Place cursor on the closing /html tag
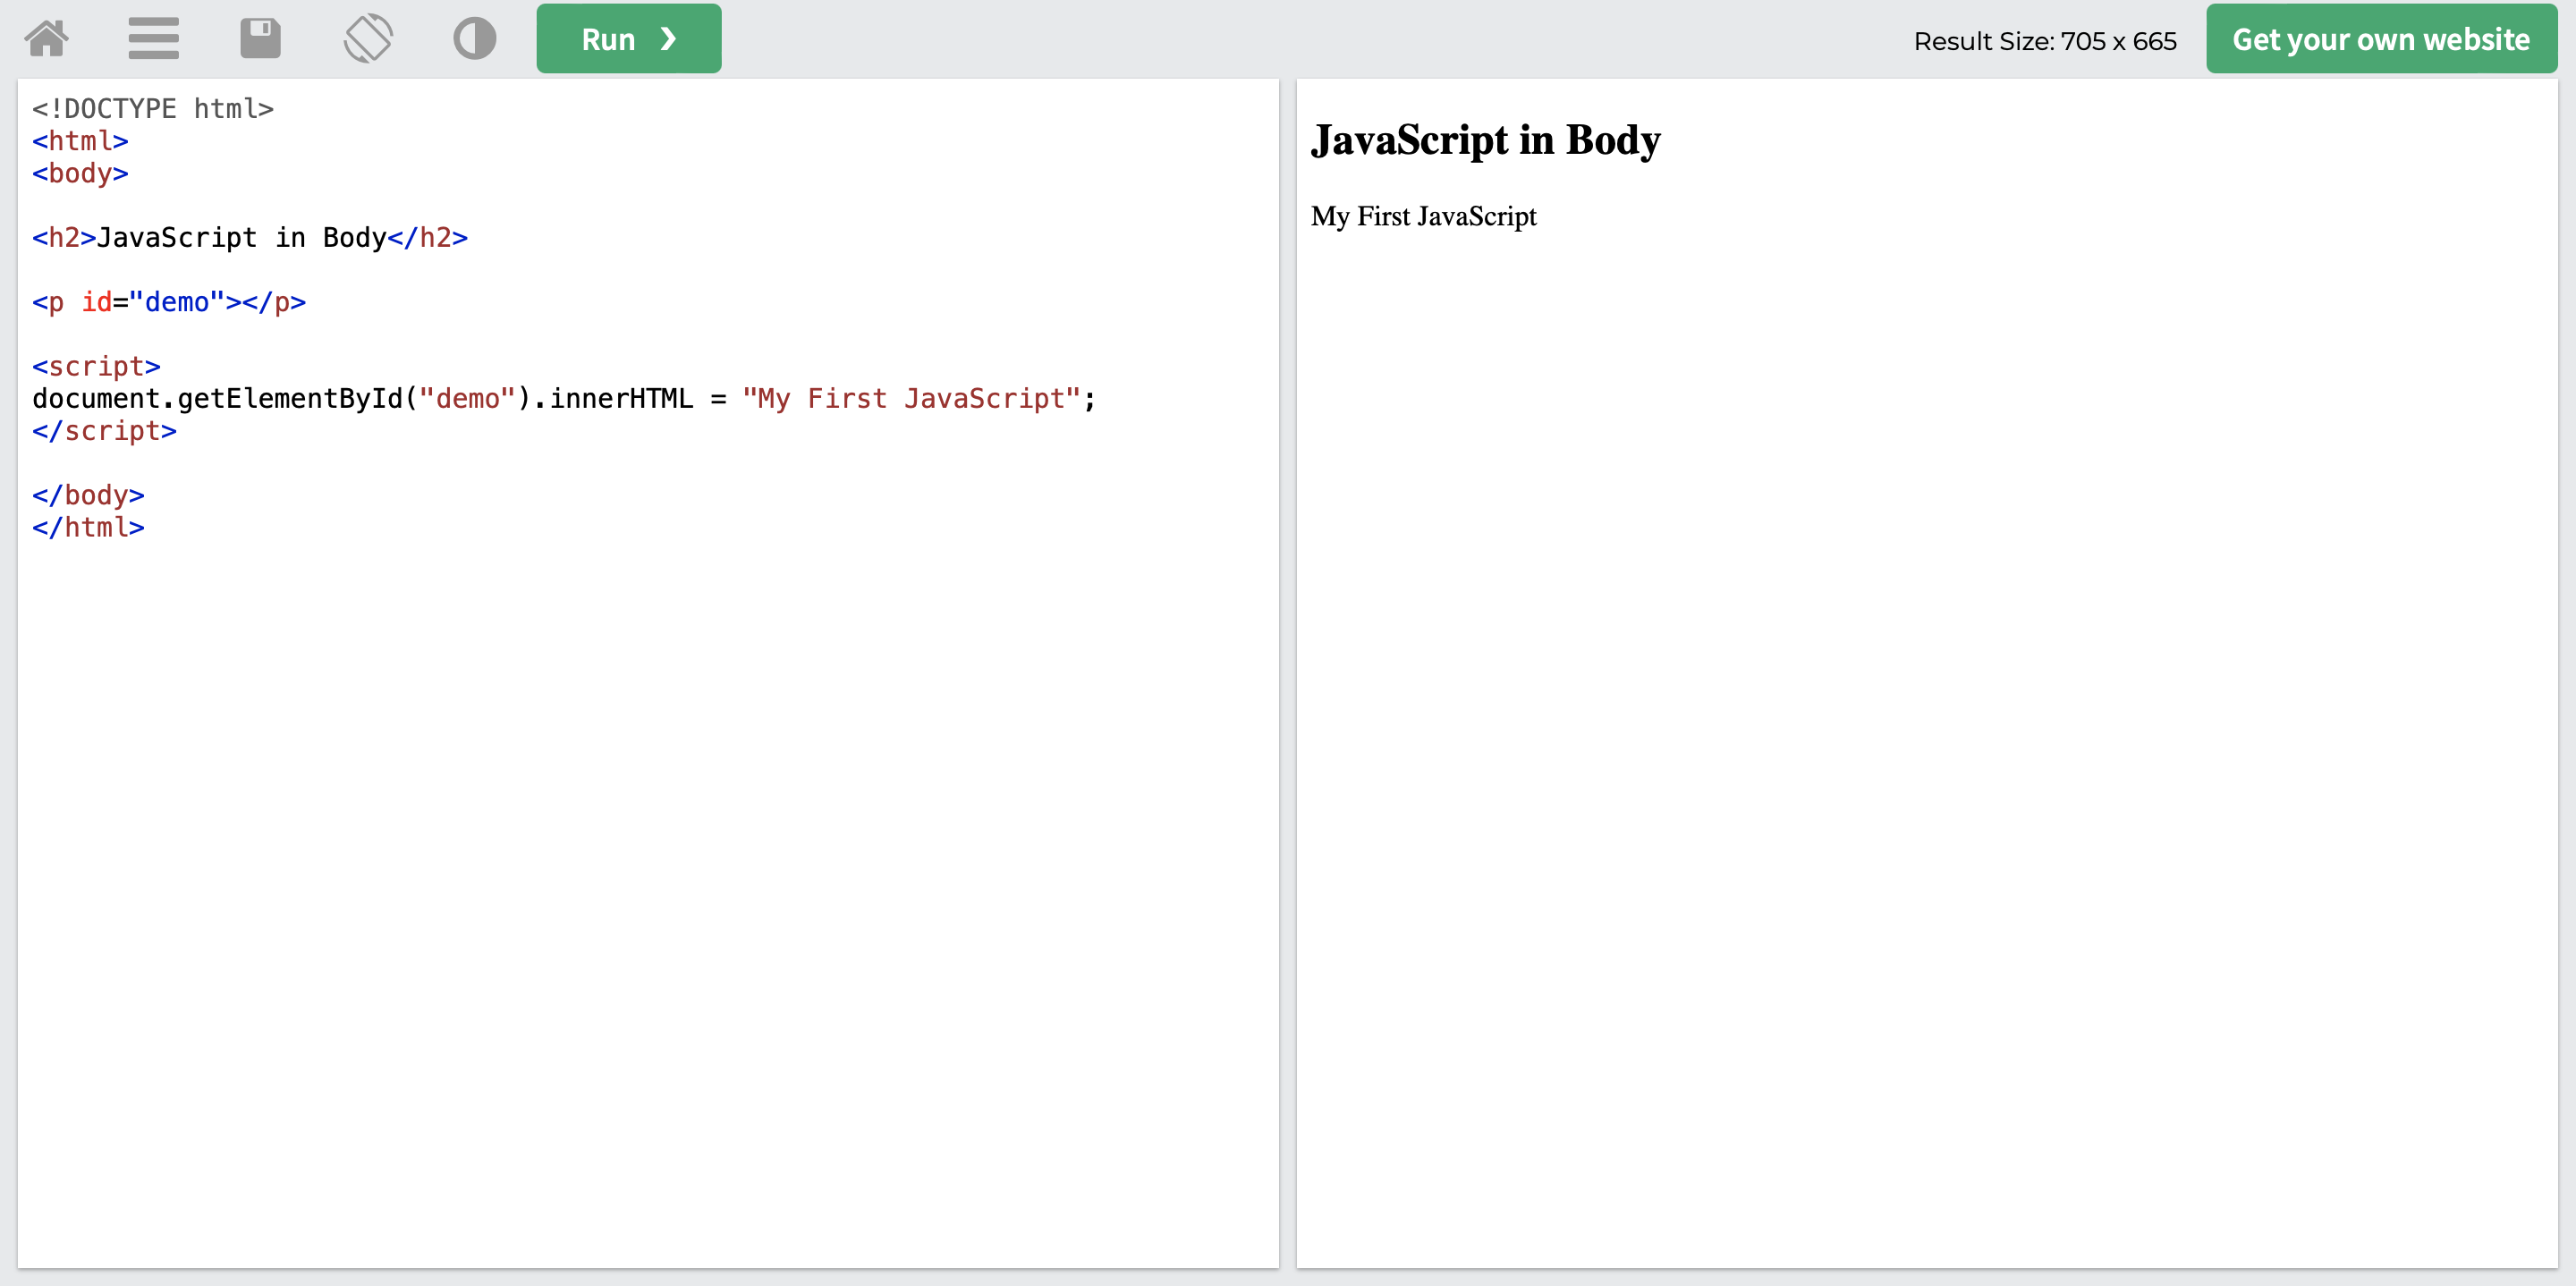The width and height of the screenshot is (2576, 1286). click(x=88, y=527)
